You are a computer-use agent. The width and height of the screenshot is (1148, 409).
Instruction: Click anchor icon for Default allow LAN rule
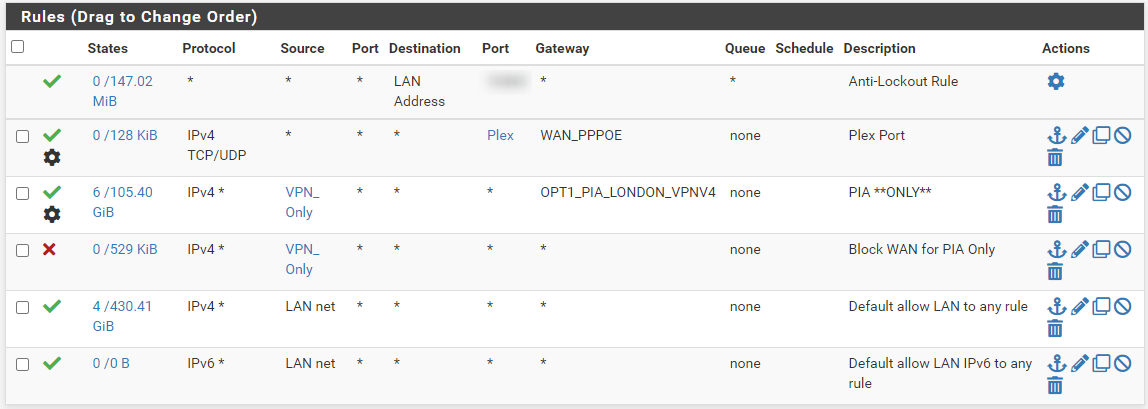(x=1055, y=307)
